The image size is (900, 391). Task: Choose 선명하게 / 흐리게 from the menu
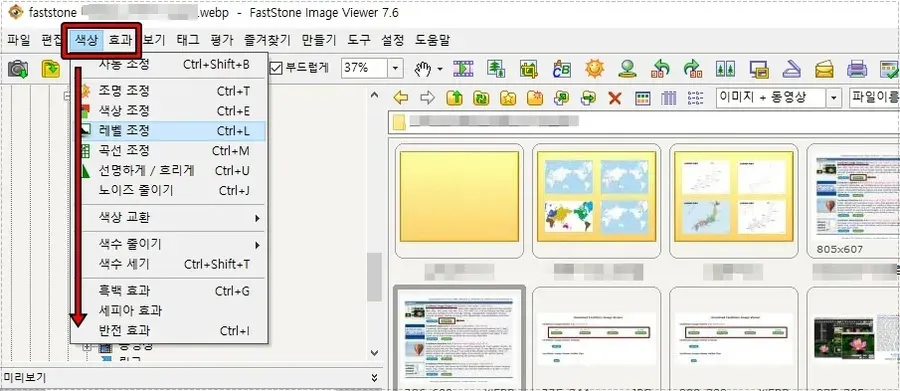coord(169,171)
